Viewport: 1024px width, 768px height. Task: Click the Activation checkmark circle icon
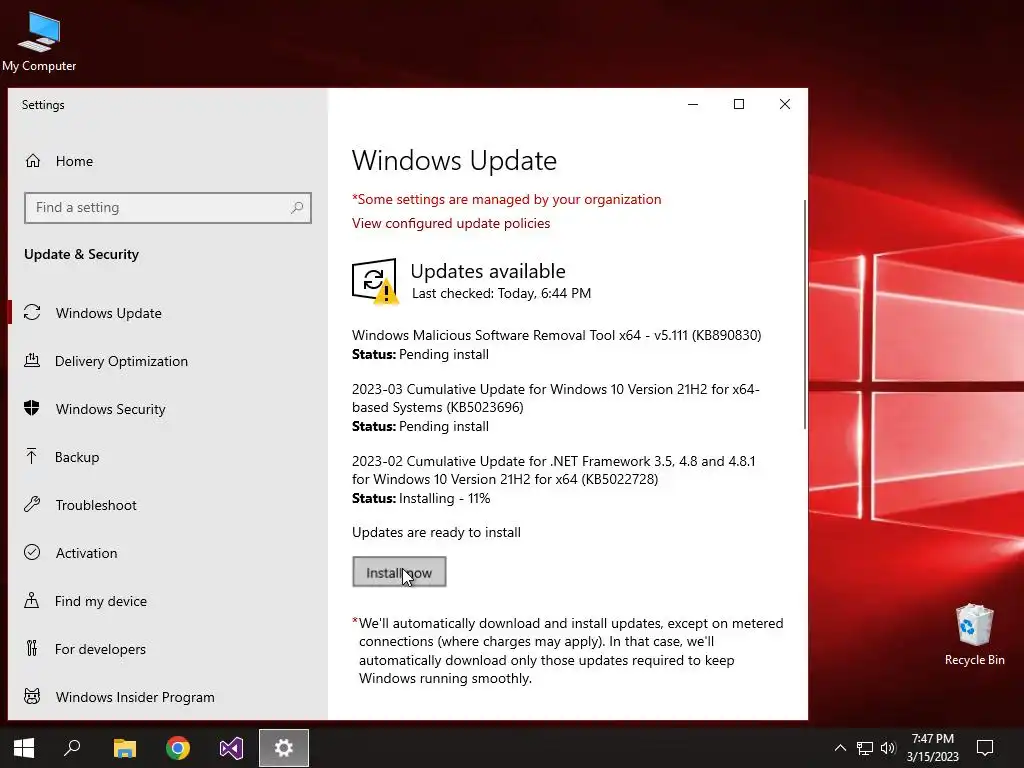[x=32, y=552]
